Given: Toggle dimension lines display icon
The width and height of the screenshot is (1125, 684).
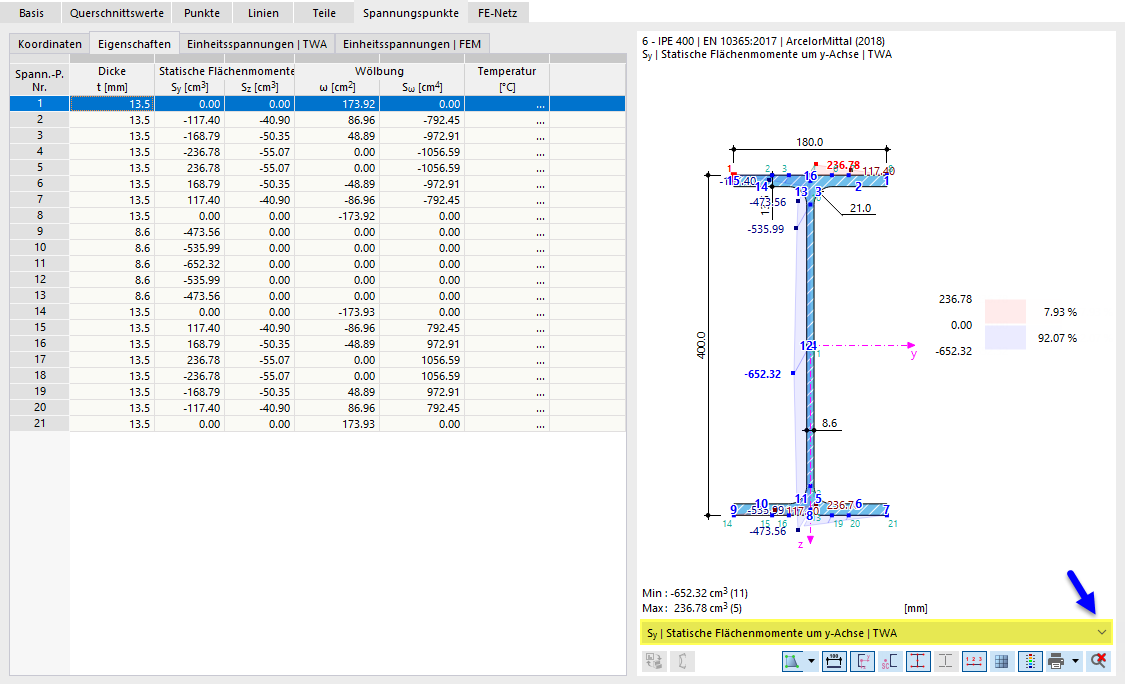Looking at the screenshot, I should 834,661.
